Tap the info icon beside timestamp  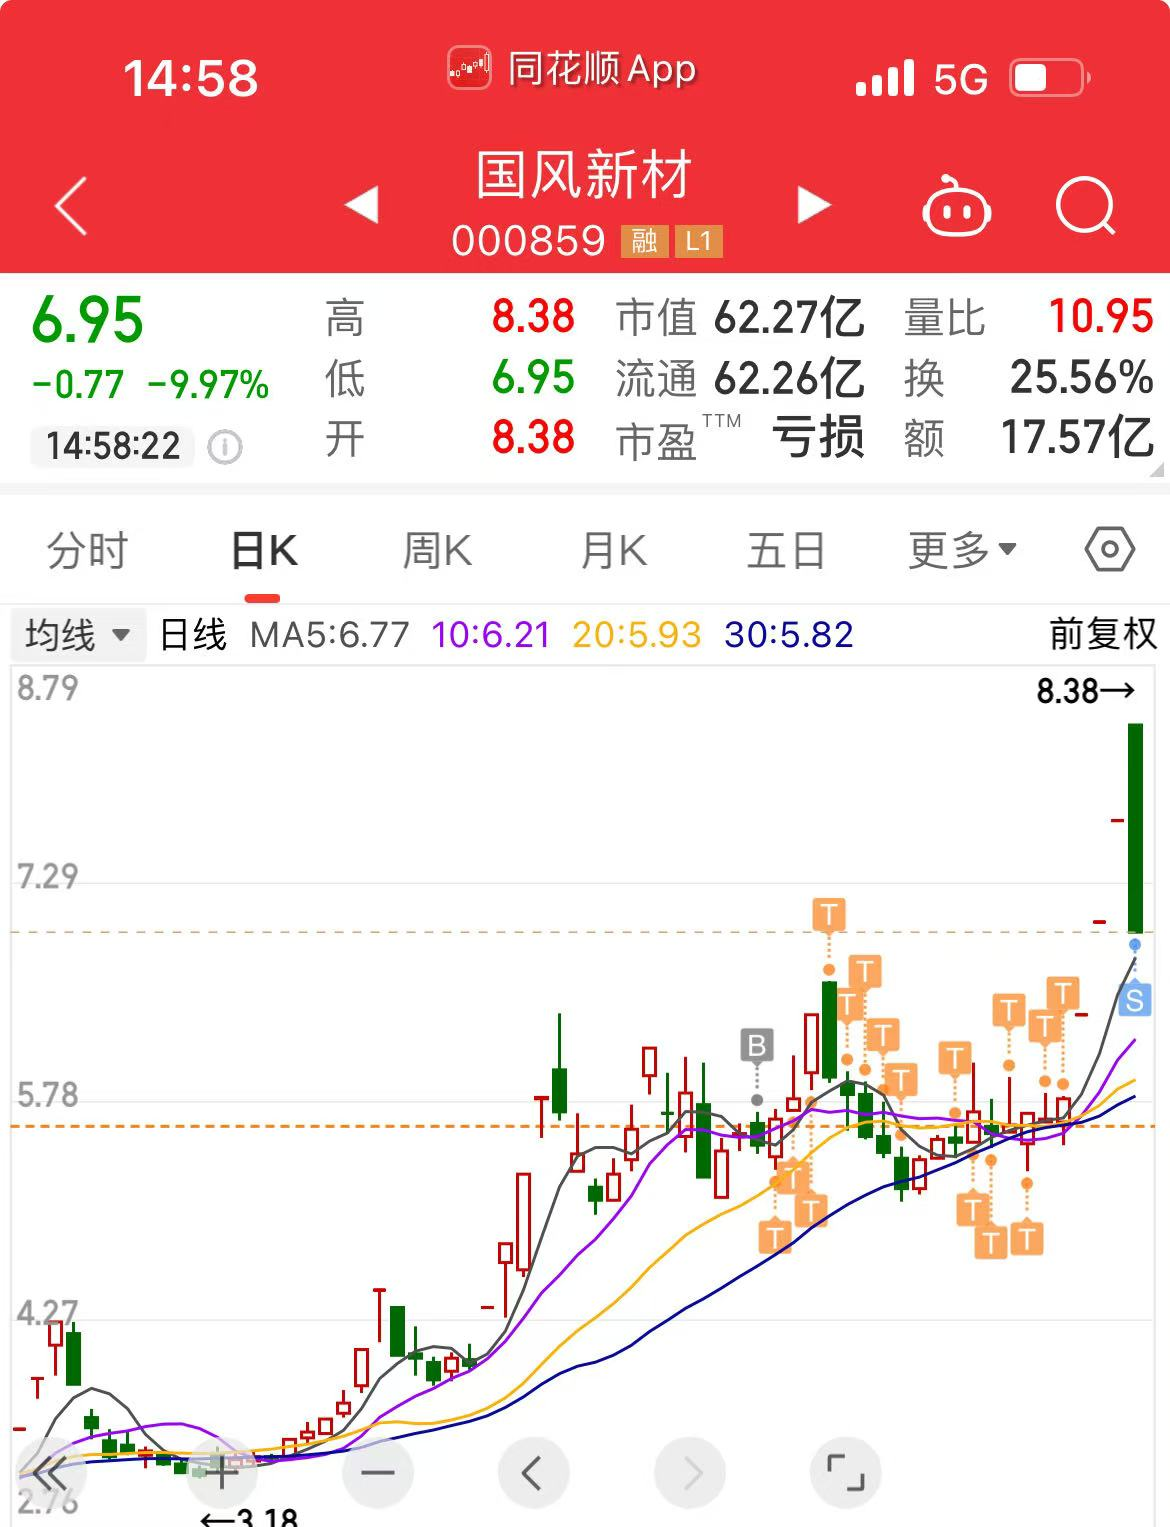(x=224, y=446)
